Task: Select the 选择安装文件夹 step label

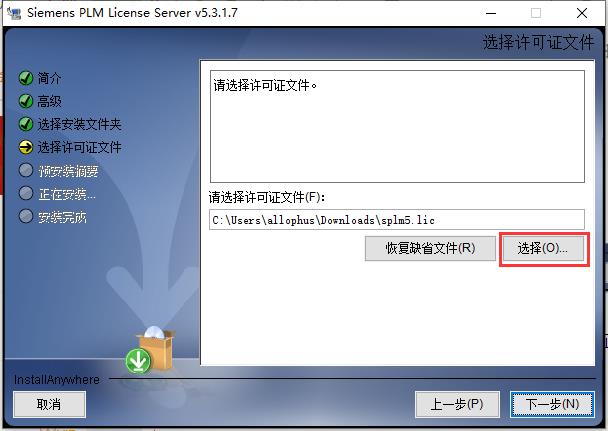Action: tap(79, 124)
